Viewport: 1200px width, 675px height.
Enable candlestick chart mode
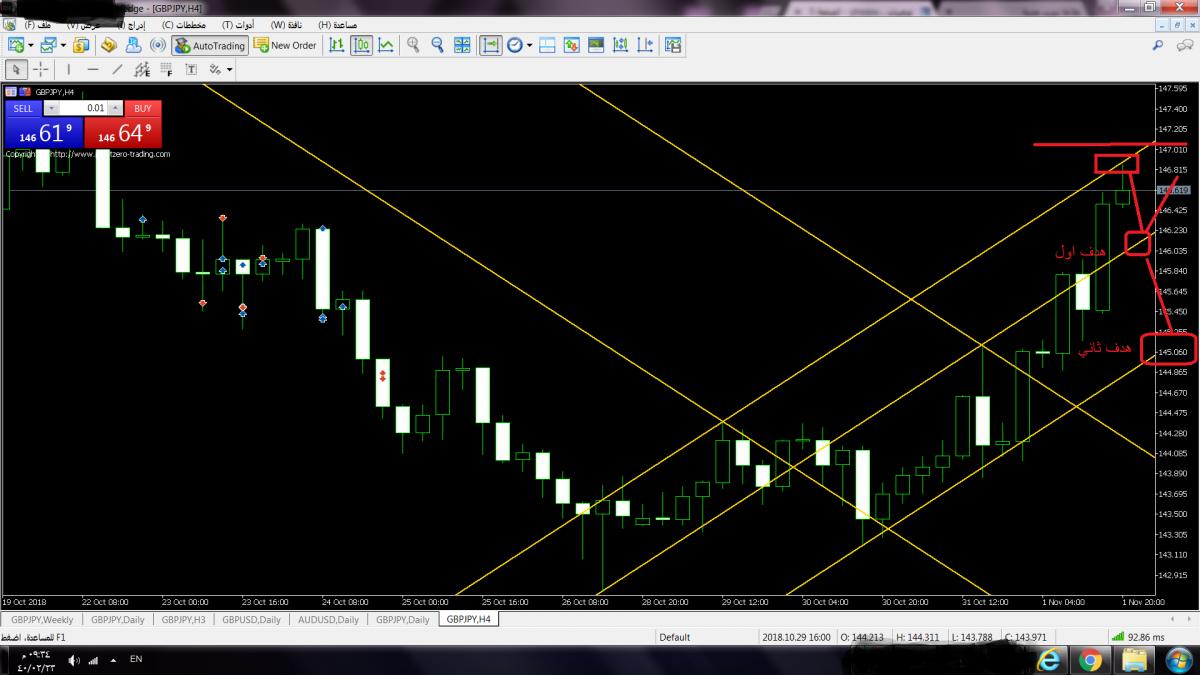(361, 45)
